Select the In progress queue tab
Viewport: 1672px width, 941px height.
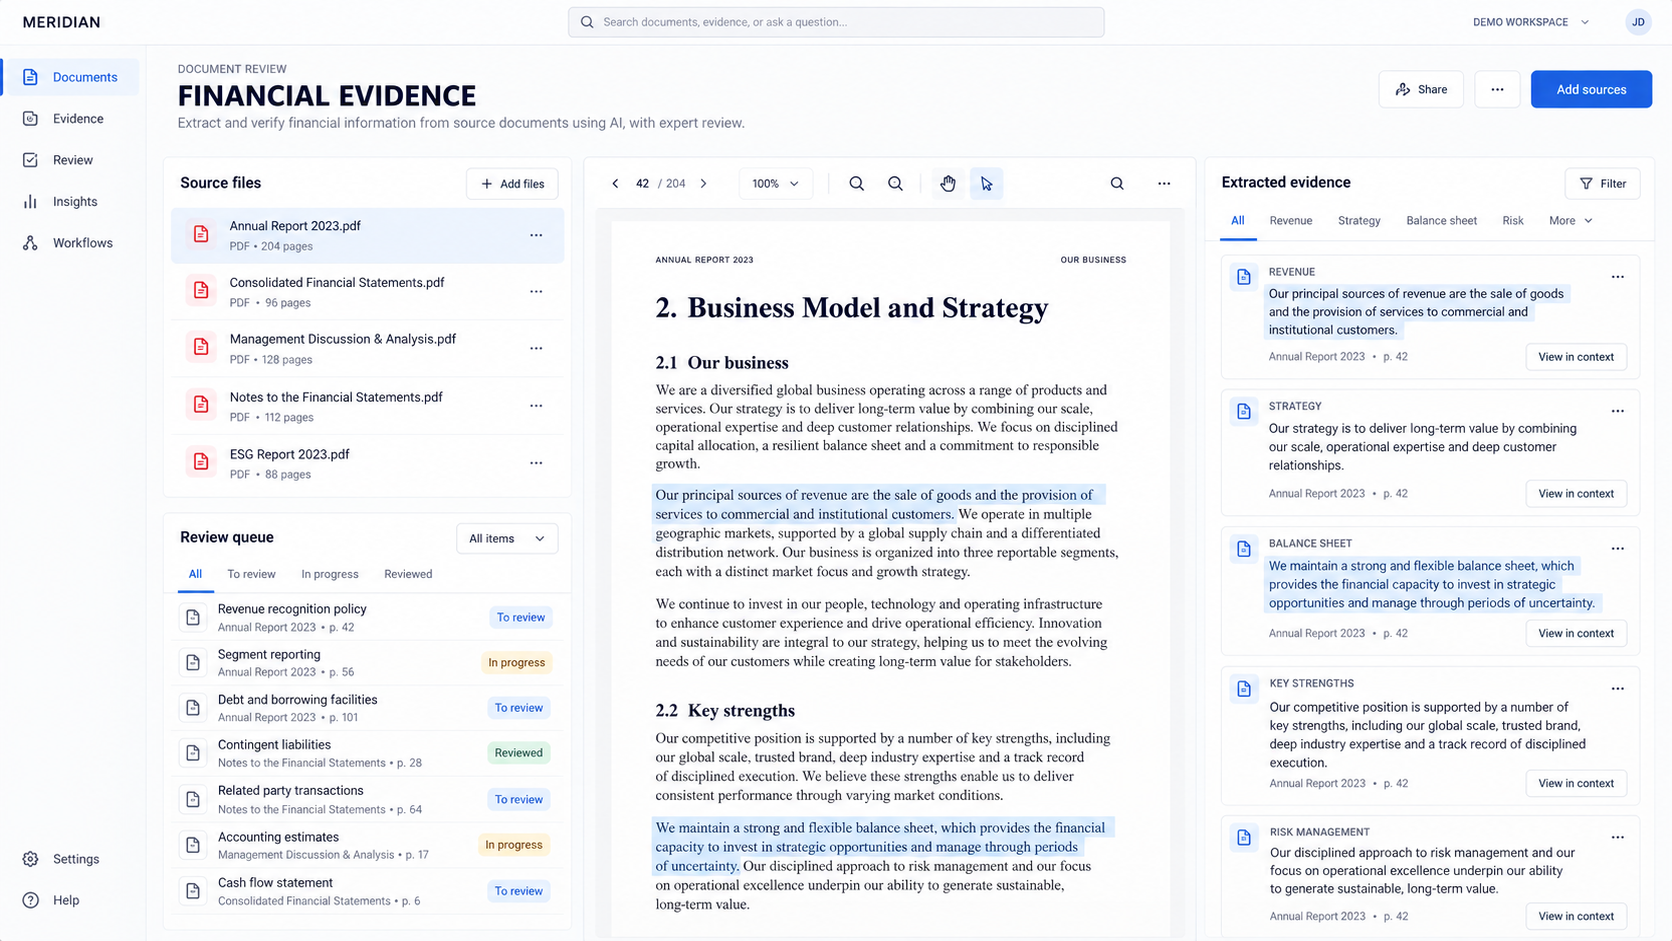click(330, 574)
